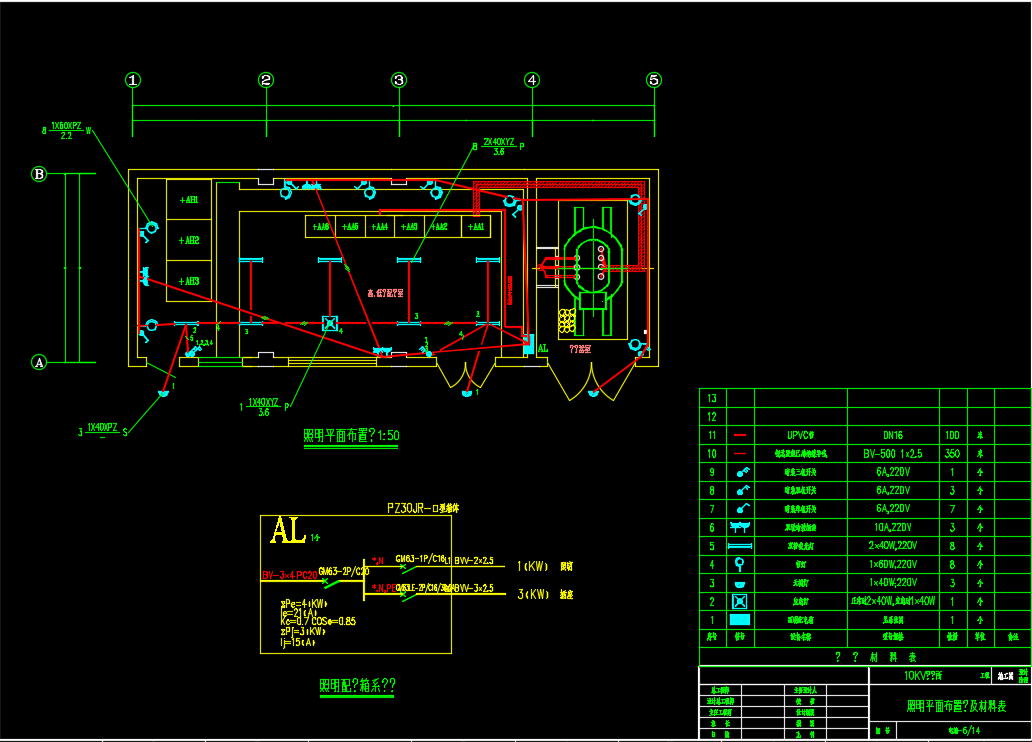Click the drawing number ending in 6/14

[964, 730]
